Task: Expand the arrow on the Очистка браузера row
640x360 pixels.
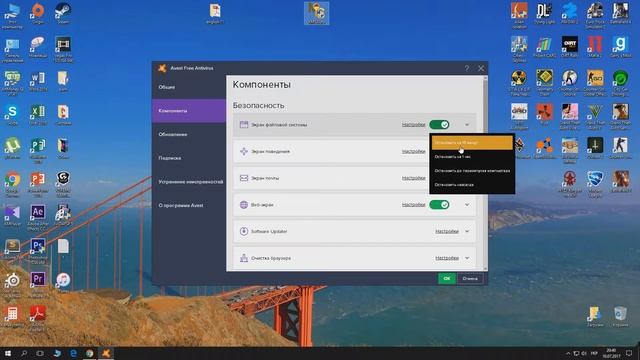Action: tap(467, 258)
